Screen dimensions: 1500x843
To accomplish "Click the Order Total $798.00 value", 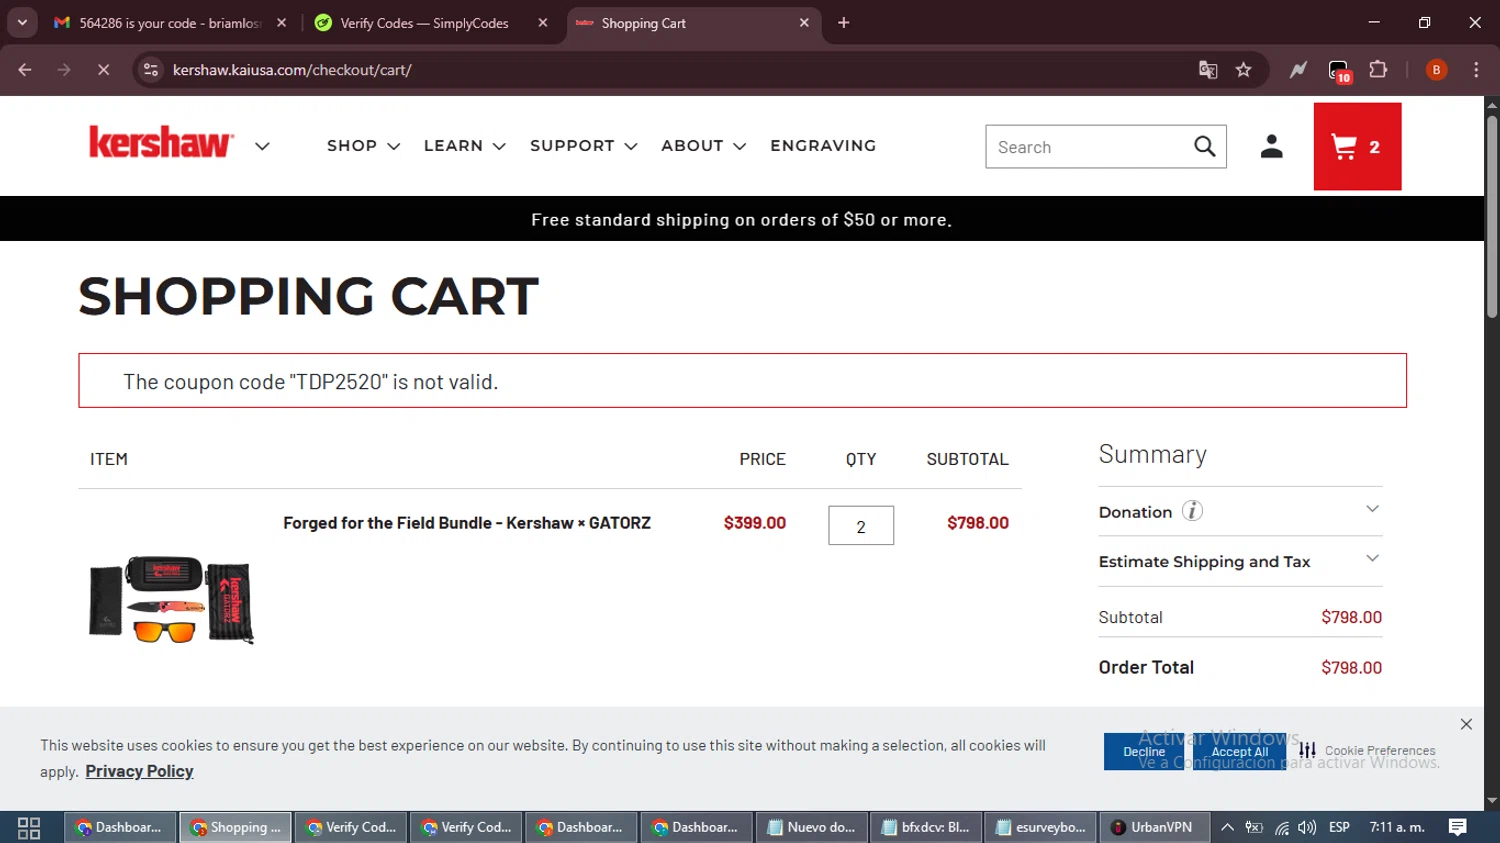I will coord(1351,667).
